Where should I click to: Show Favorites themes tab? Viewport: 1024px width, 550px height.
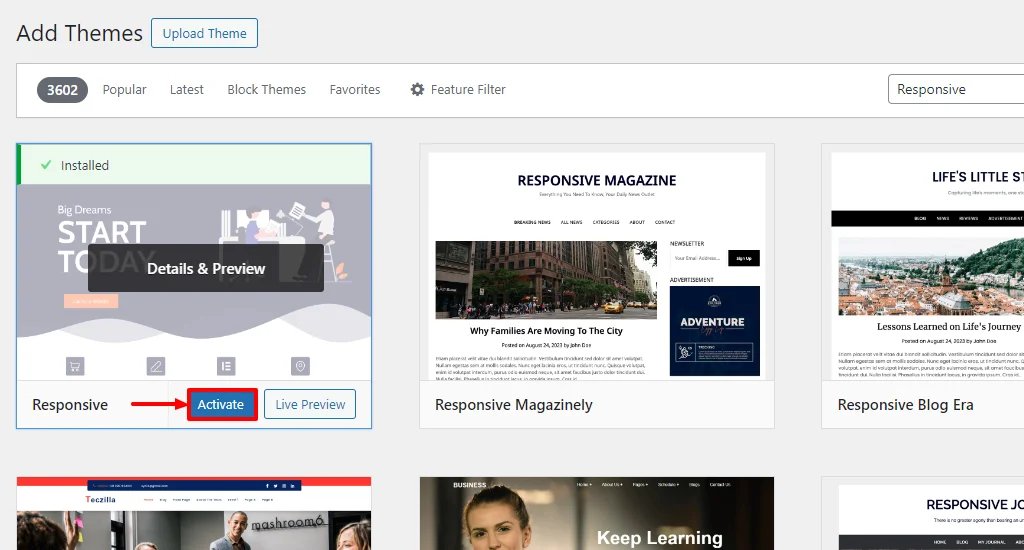[355, 89]
